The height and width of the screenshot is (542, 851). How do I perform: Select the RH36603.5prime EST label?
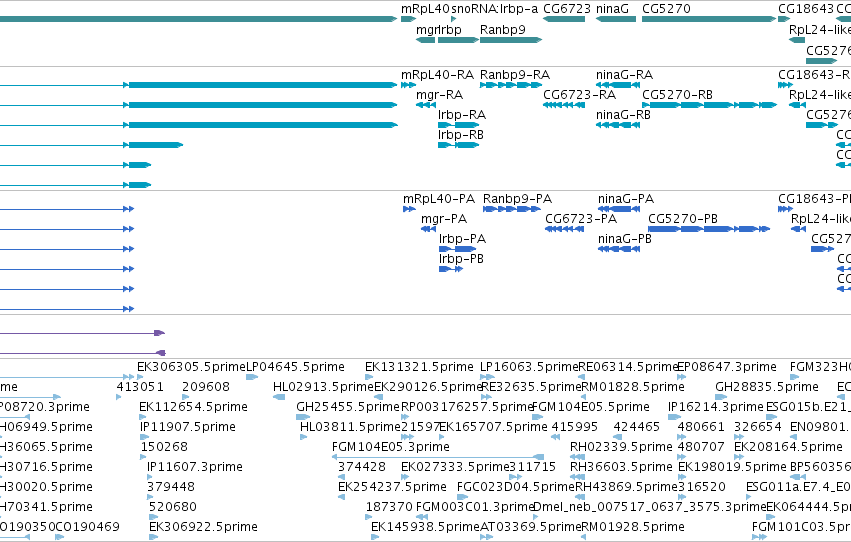[621, 467]
